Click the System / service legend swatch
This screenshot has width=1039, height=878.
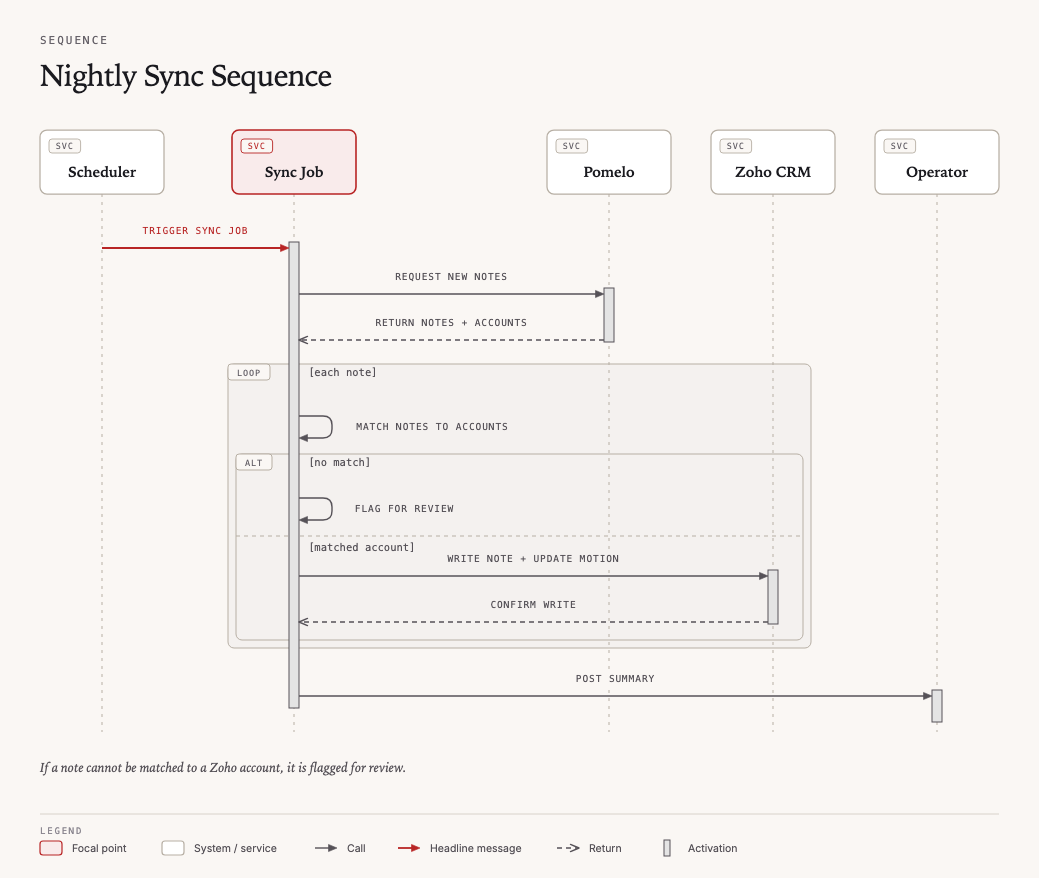point(173,848)
